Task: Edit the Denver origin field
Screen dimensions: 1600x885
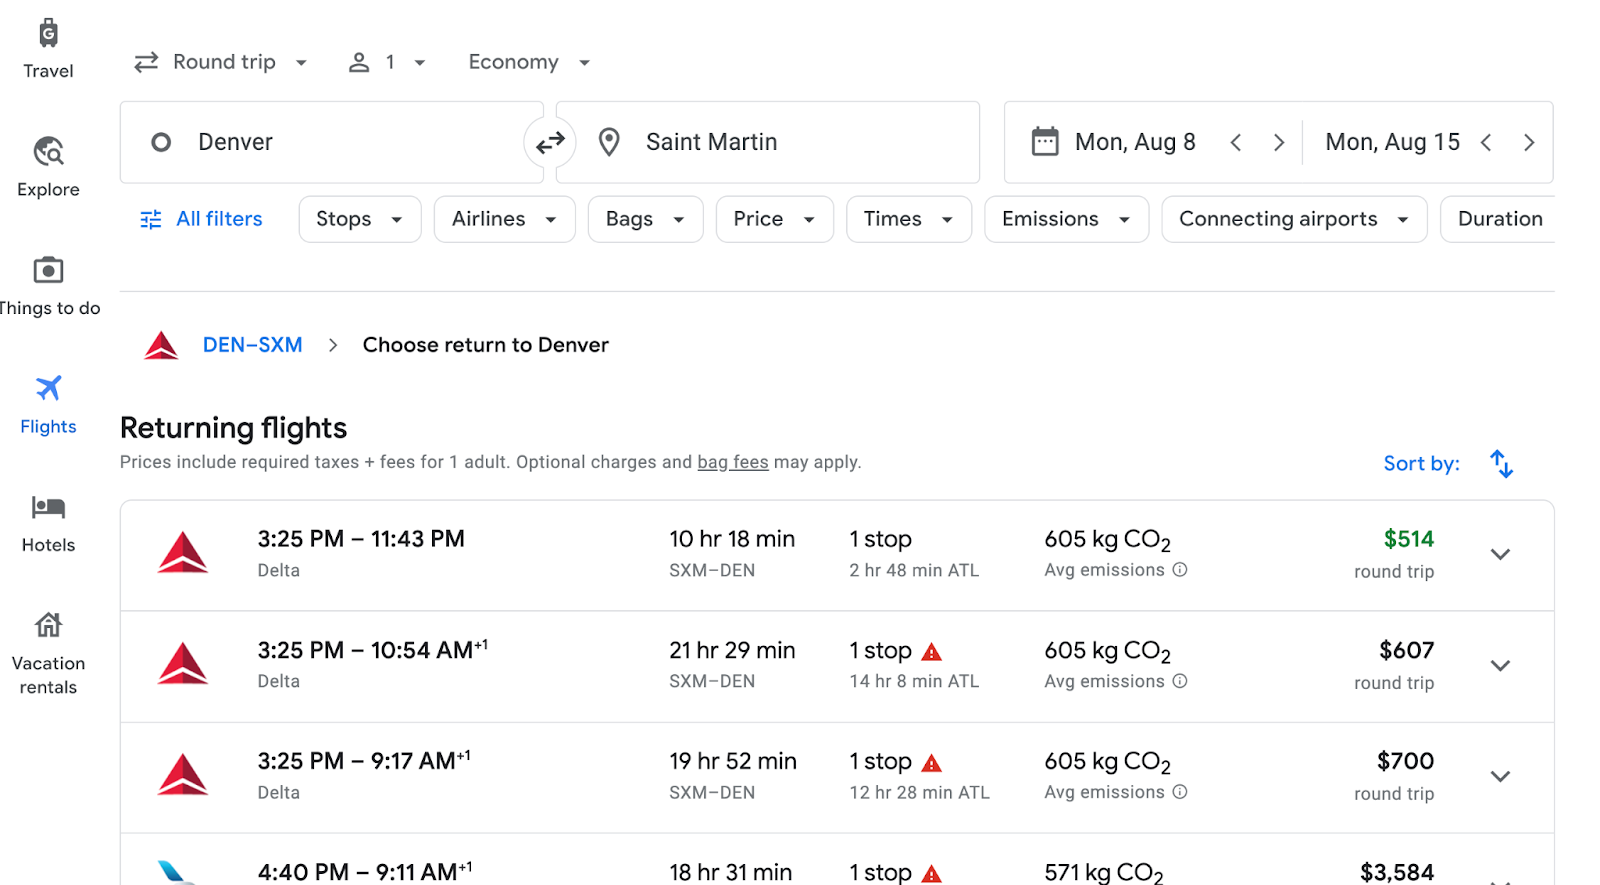Action: pyautogui.click(x=331, y=142)
